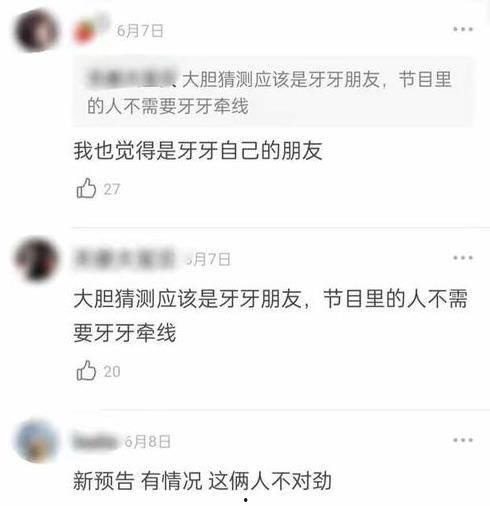Tap the comment 新预告 有情况 这俩人不对劲
Screen dimensions: 490x506
pyautogui.click(x=202, y=481)
